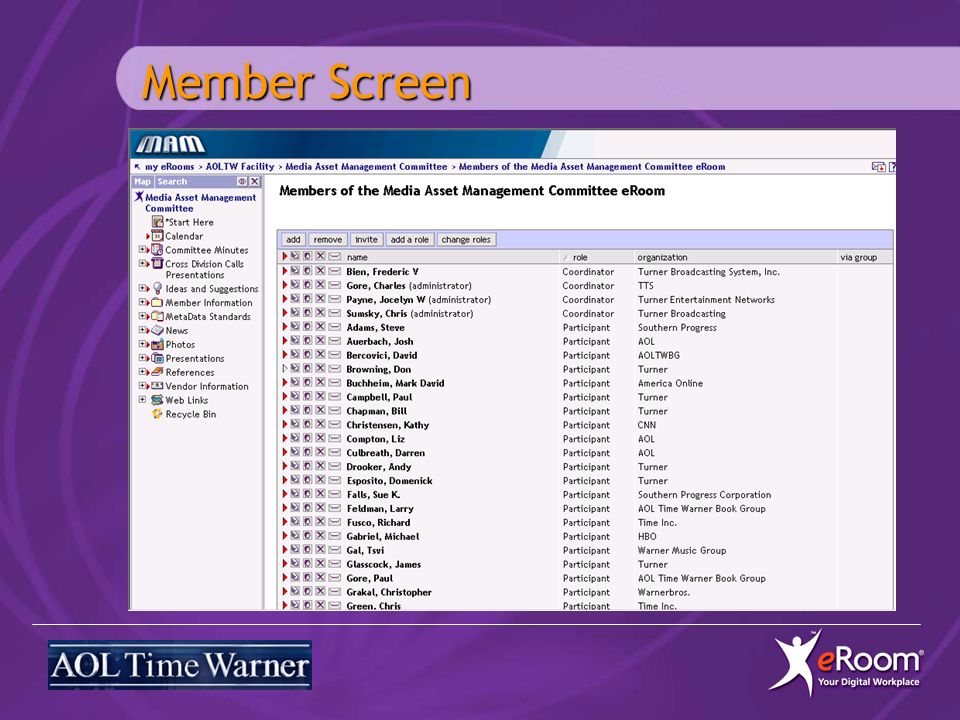Click the lightbulb Ideas and Suggestions icon
The height and width of the screenshot is (720, 960).
[x=157, y=288]
